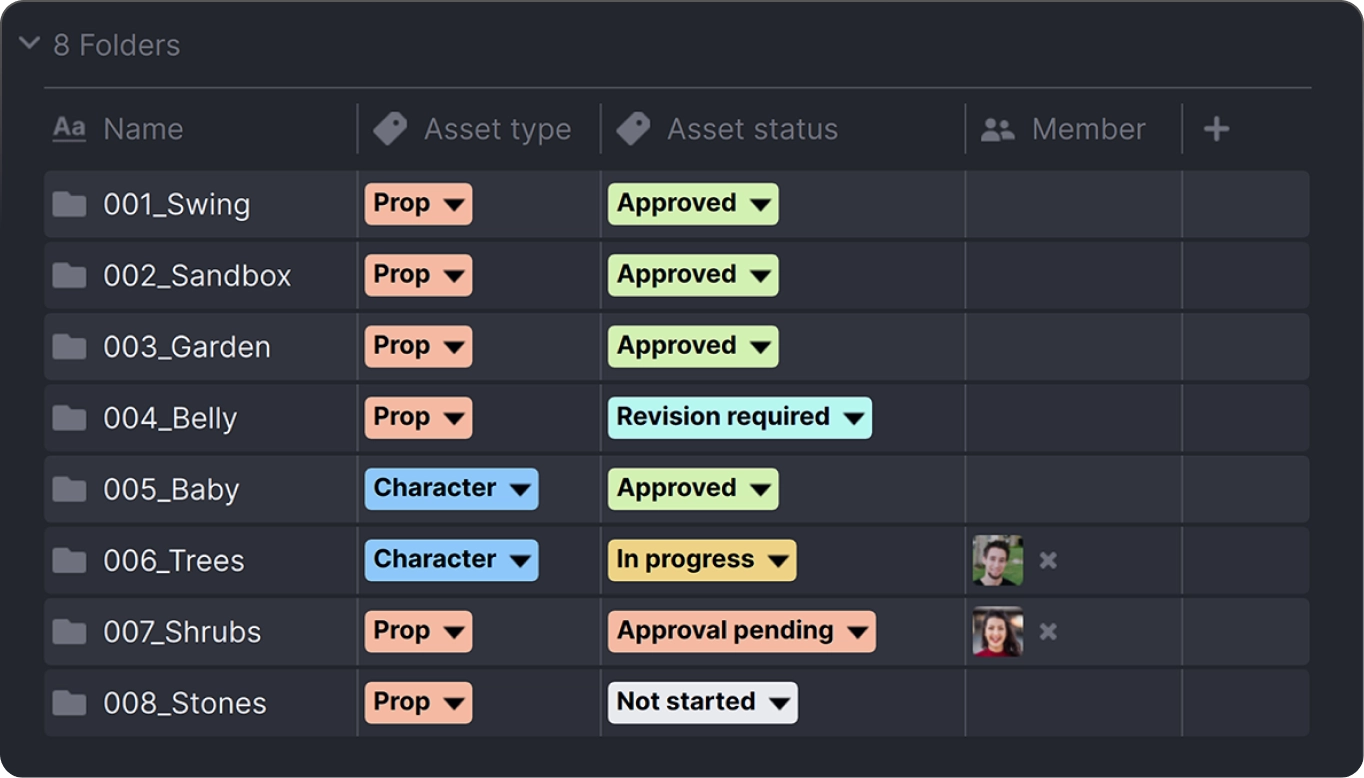Click the empty Member cell for 001_Swing
Image resolution: width=1364 pixels, height=778 pixels.
[x=1073, y=204]
